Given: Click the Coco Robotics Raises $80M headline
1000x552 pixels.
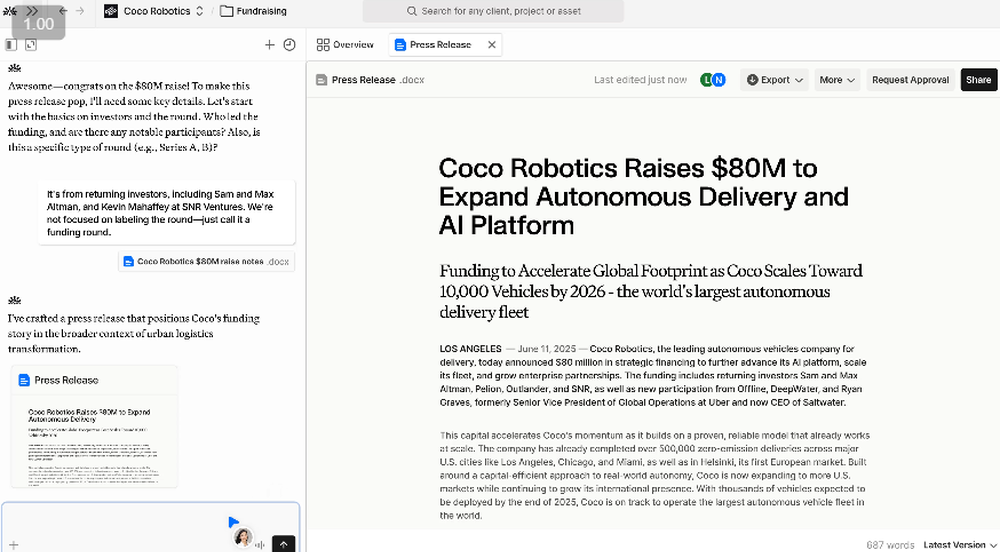Looking at the screenshot, I should 643,196.
